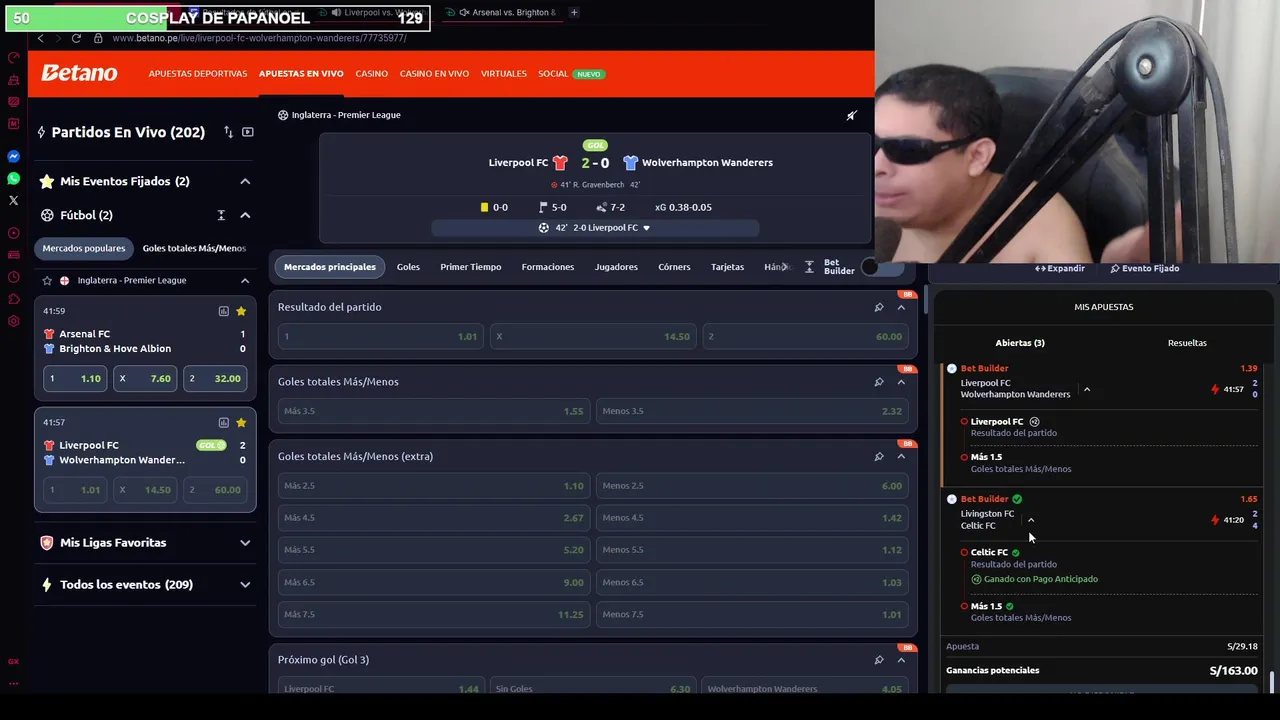Pin the Goles totales Más/Menos market

[x=879, y=382]
